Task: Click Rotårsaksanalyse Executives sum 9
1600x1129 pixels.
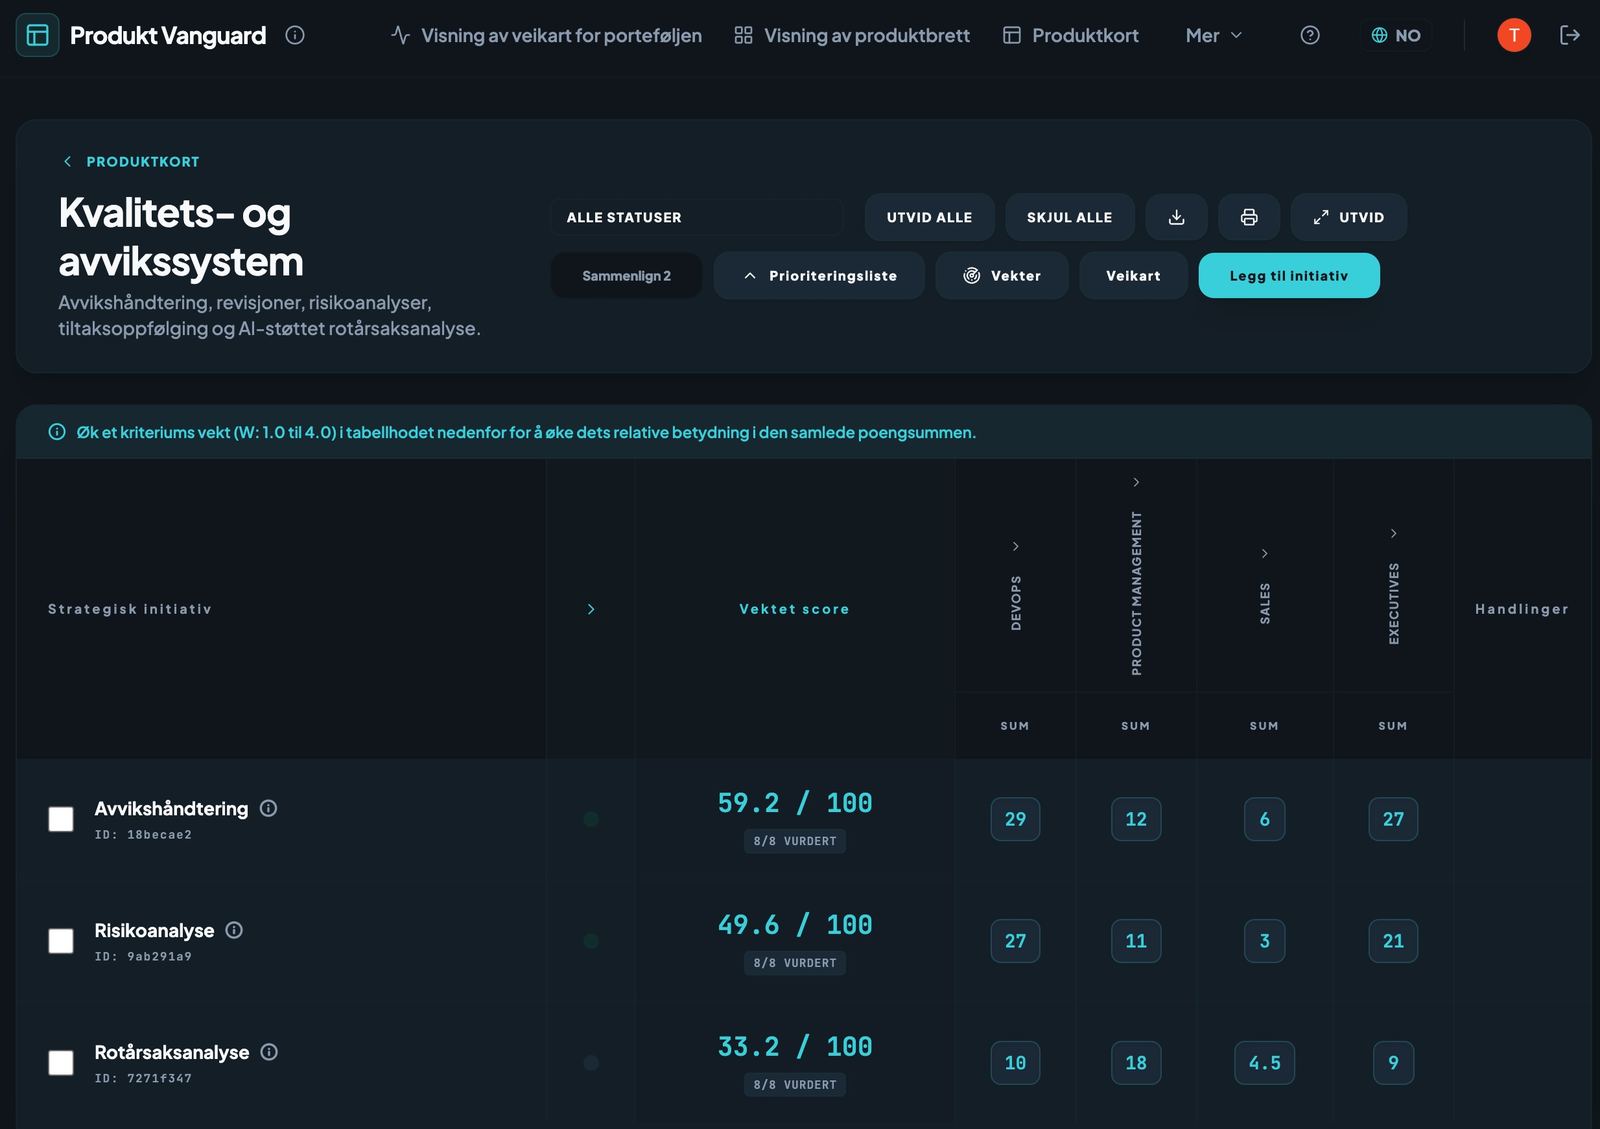Action: [1393, 1063]
